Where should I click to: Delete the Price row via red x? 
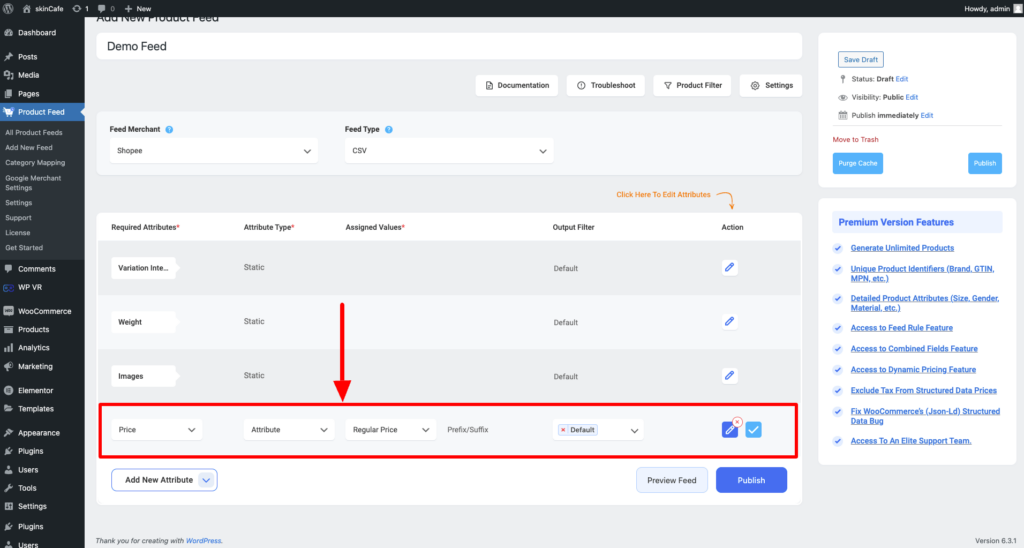coord(737,422)
